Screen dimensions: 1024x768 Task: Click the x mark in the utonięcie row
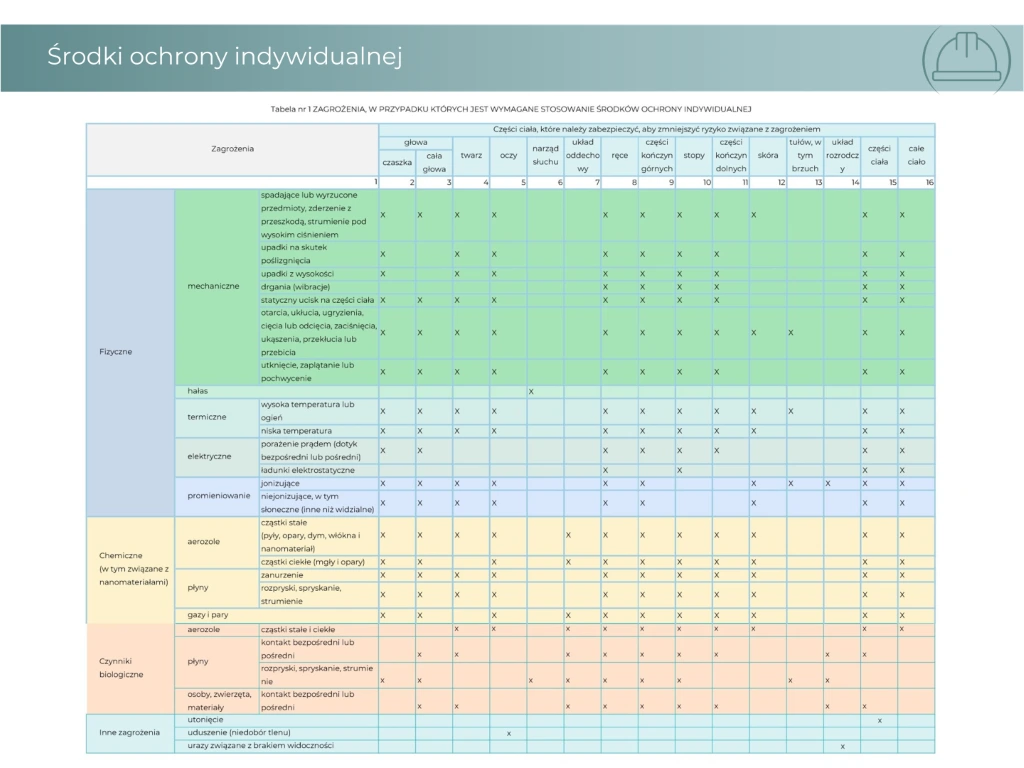point(879,720)
